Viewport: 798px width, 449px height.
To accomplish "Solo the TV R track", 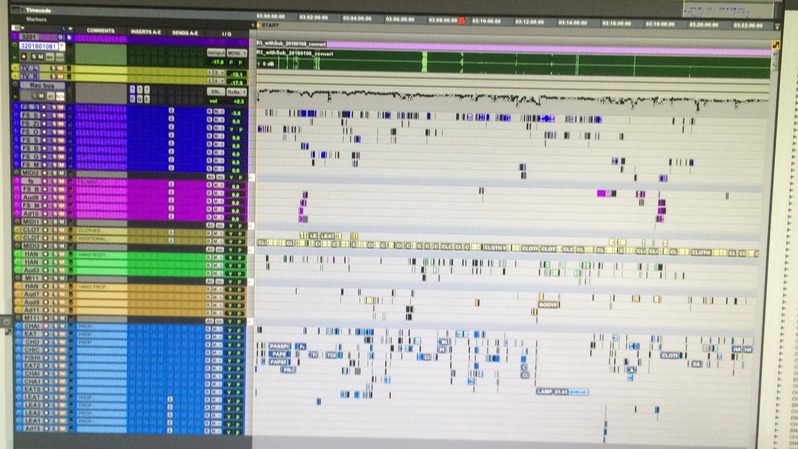I will click(x=53, y=76).
